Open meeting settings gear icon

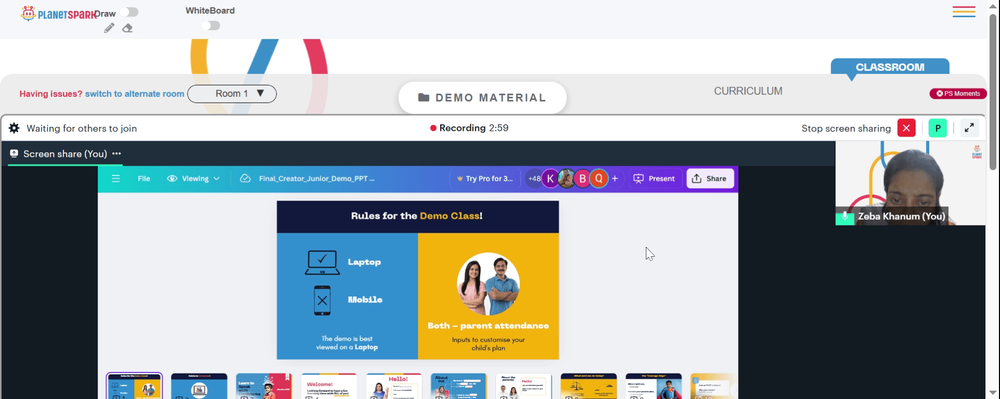[x=13, y=128]
